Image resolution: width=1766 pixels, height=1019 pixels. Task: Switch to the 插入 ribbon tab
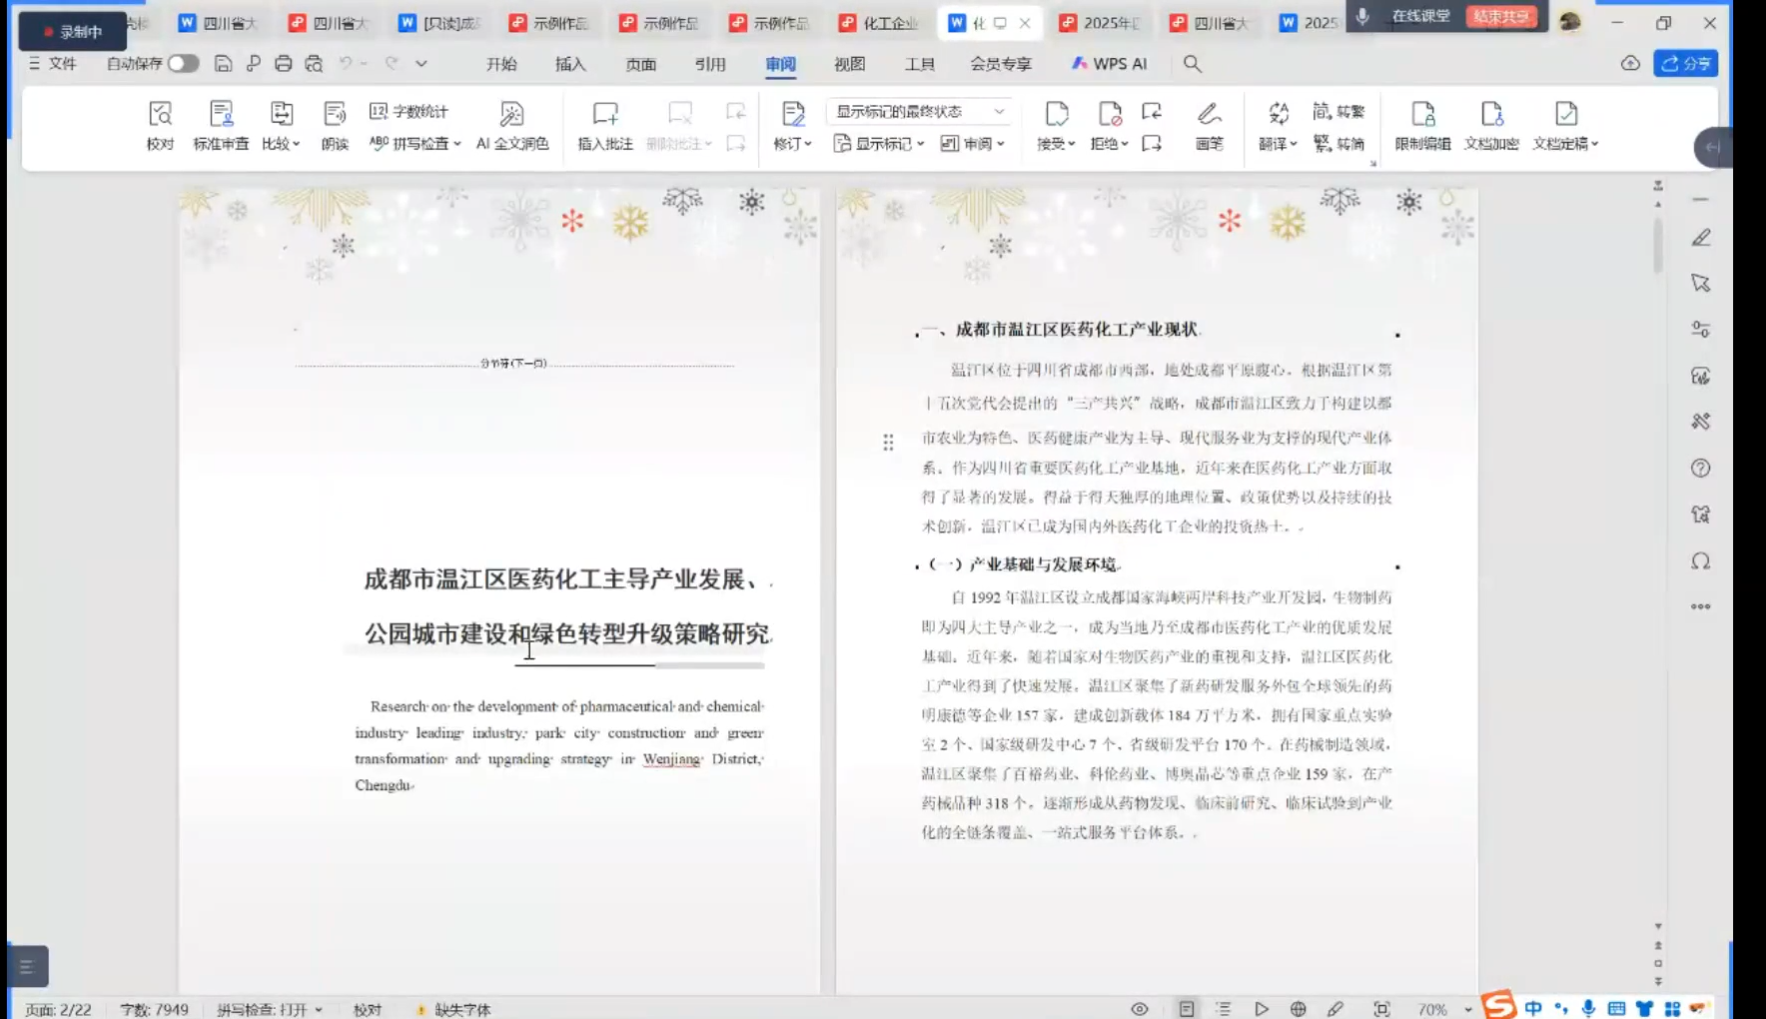click(x=570, y=64)
